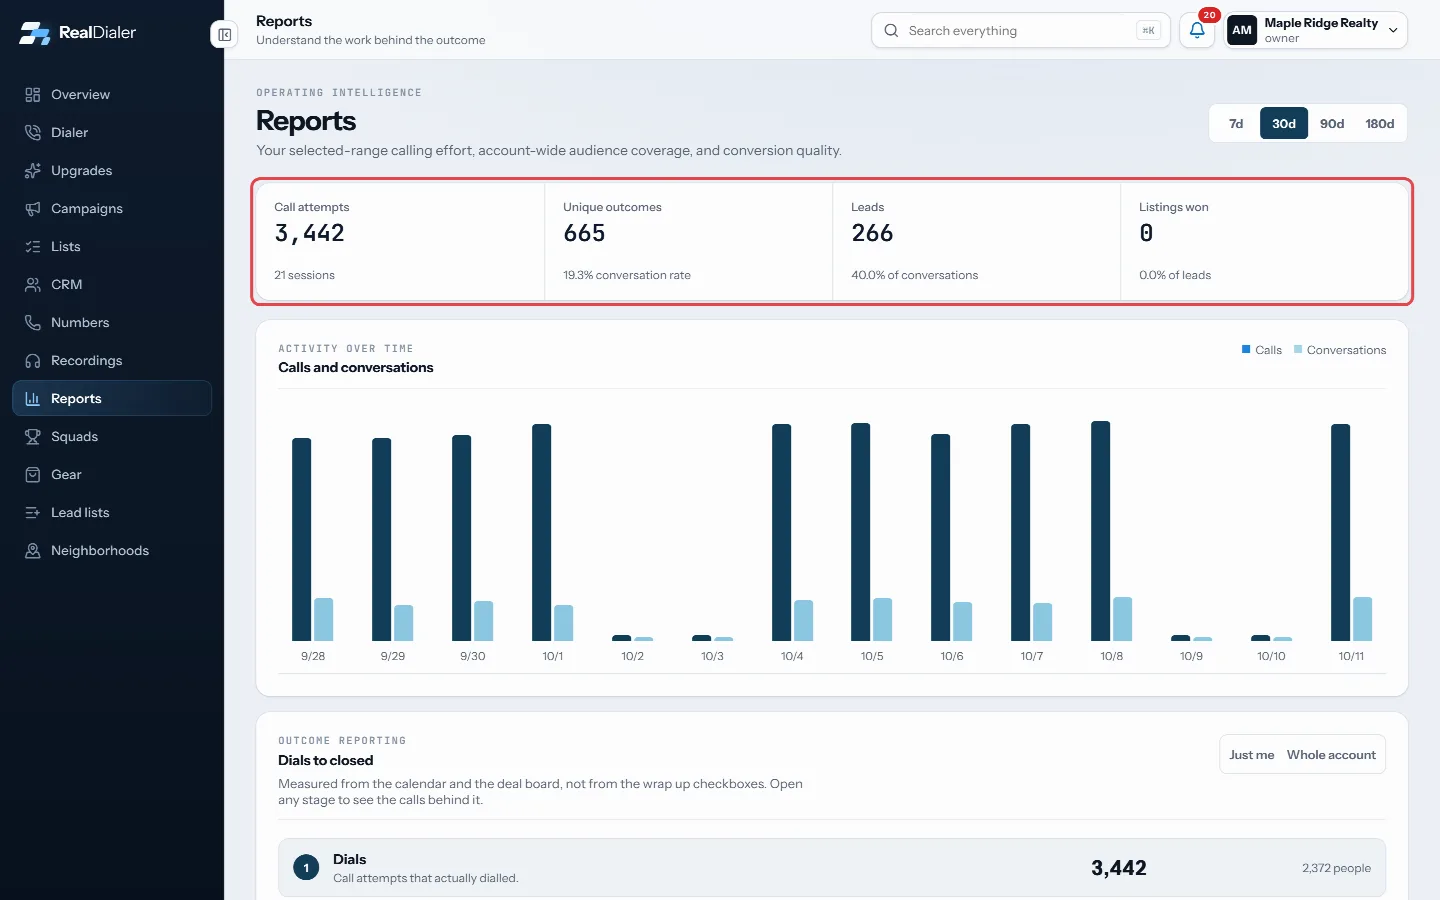This screenshot has width=1440, height=900.
Task: Click the Listings won stat card
Action: click(1264, 241)
